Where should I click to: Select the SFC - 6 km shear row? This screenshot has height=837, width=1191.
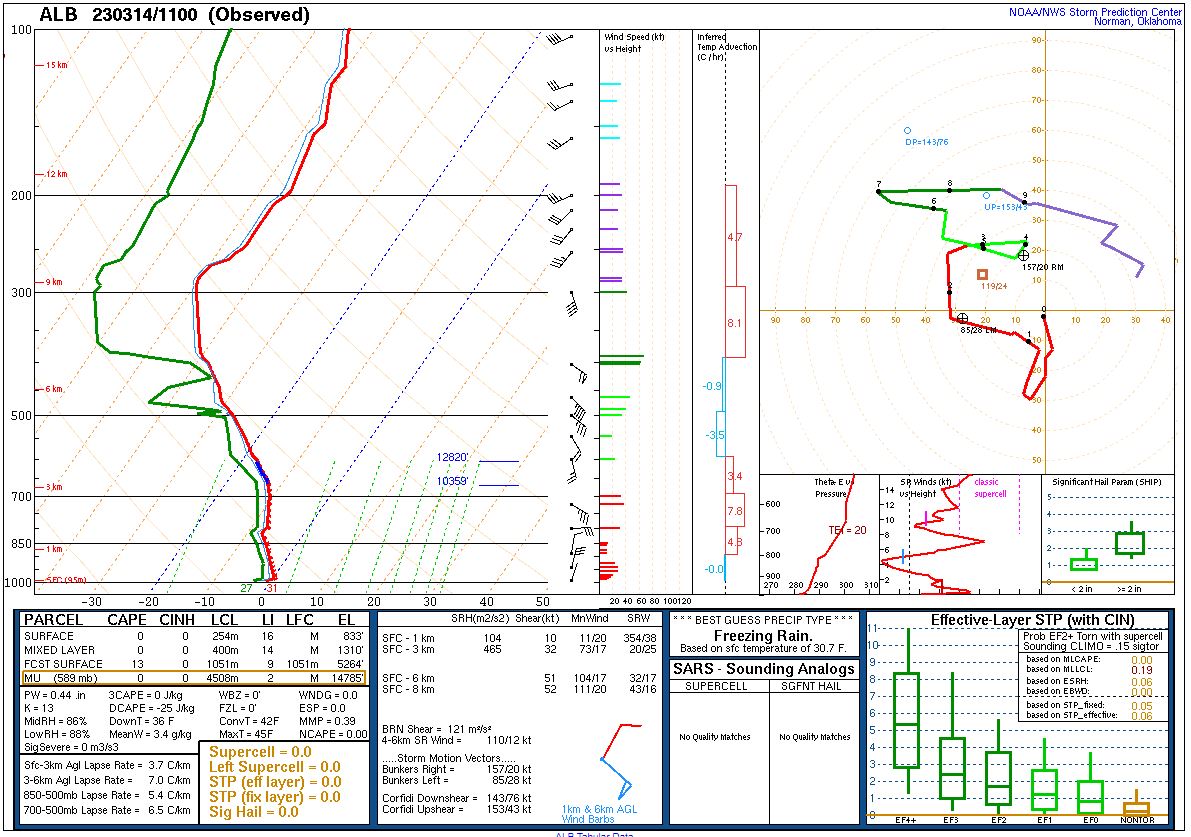pos(520,677)
